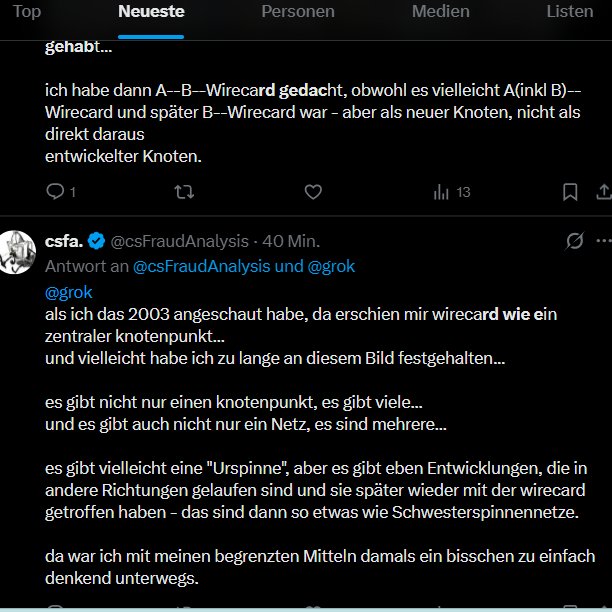Image resolution: width=612 pixels, height=612 pixels.
Task: Go to the Personen tab
Action: [x=298, y=12]
